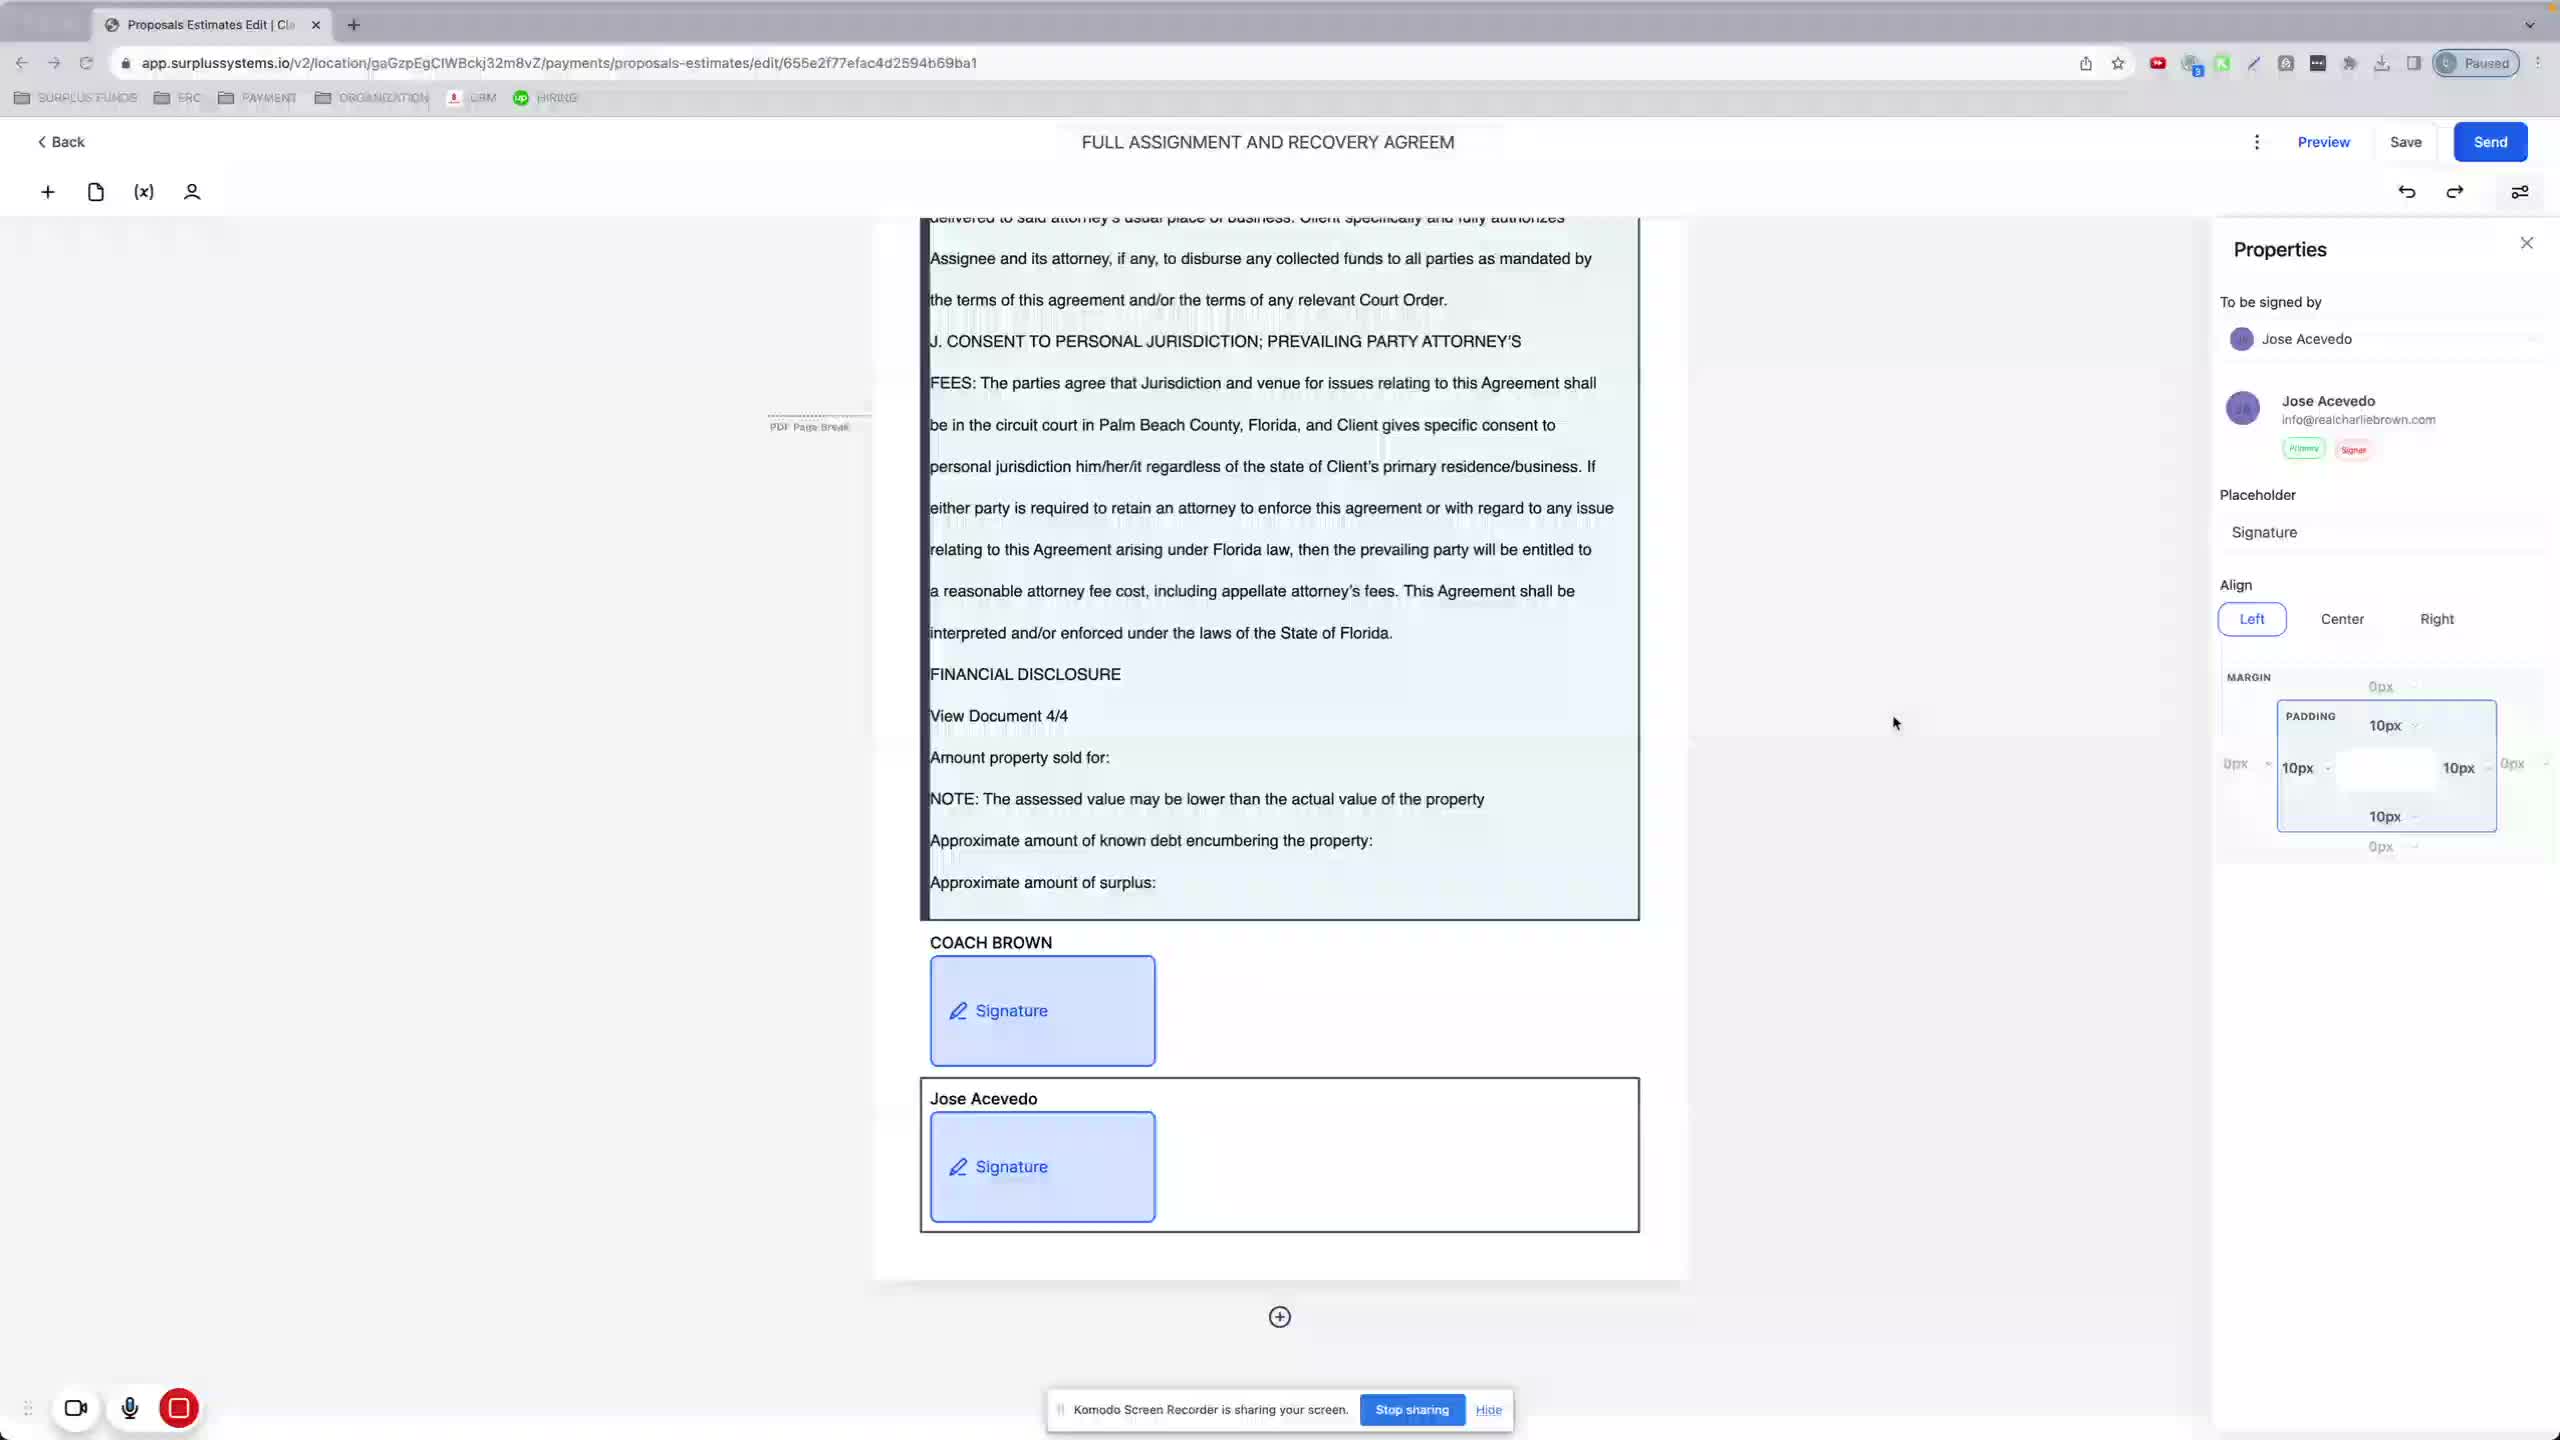Click the add element plus icon
This screenshot has width=2560, height=1440.
pos(47,192)
